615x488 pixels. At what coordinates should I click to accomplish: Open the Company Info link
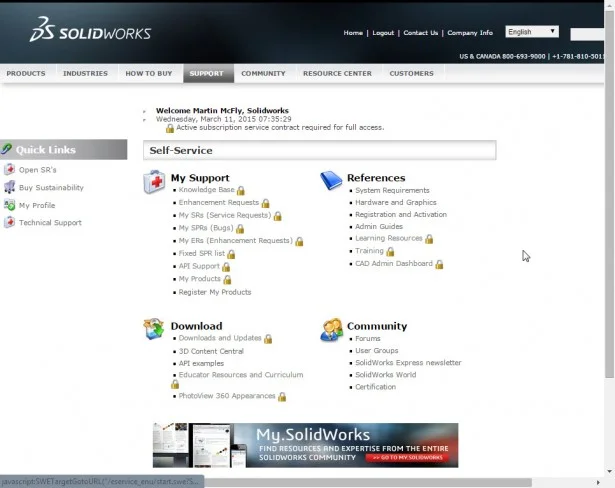tap(470, 33)
